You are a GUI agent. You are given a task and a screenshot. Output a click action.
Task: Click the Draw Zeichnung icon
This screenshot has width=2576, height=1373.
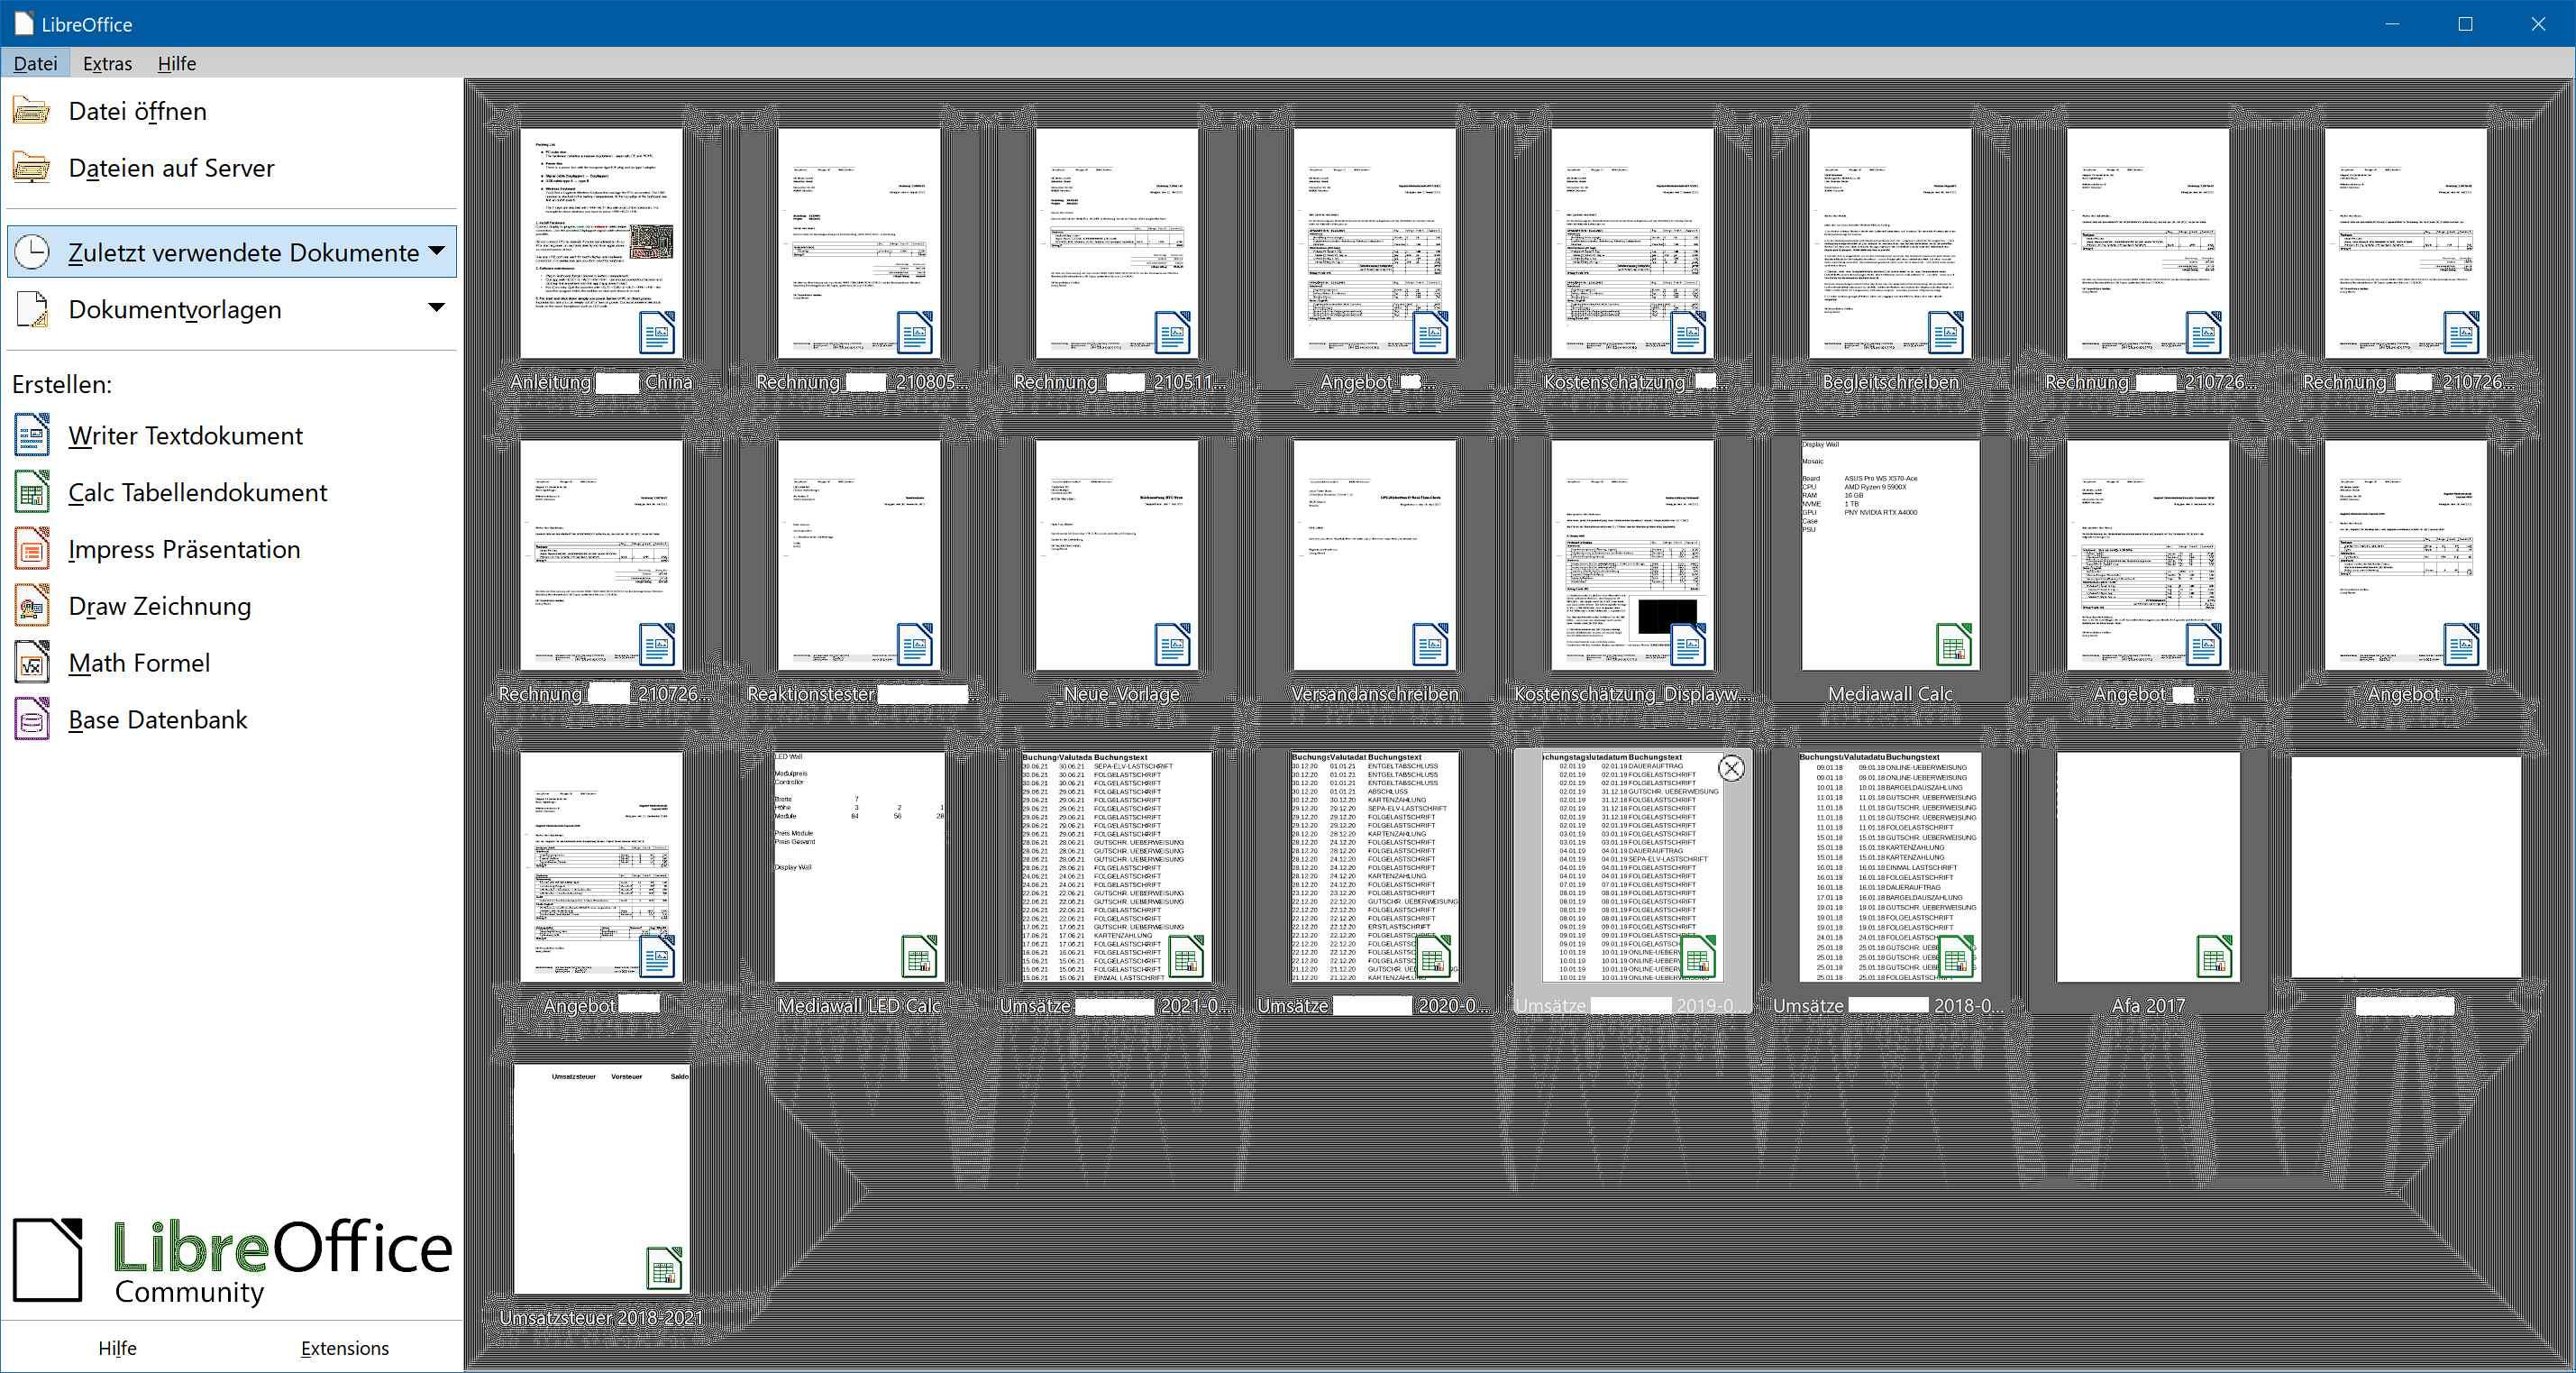[32, 607]
